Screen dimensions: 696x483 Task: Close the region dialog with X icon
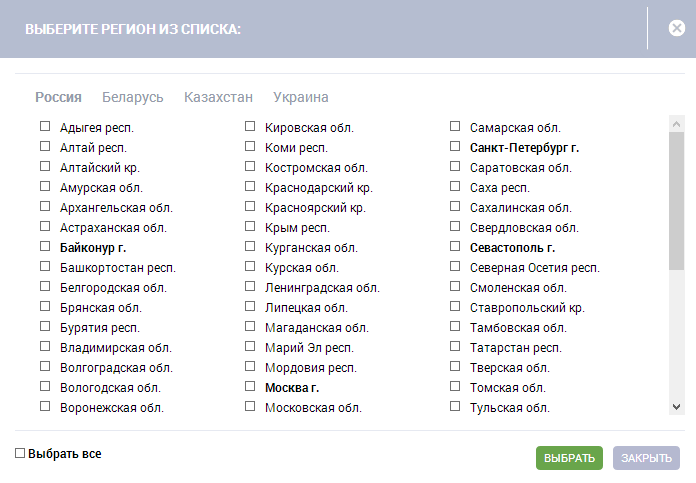click(677, 29)
